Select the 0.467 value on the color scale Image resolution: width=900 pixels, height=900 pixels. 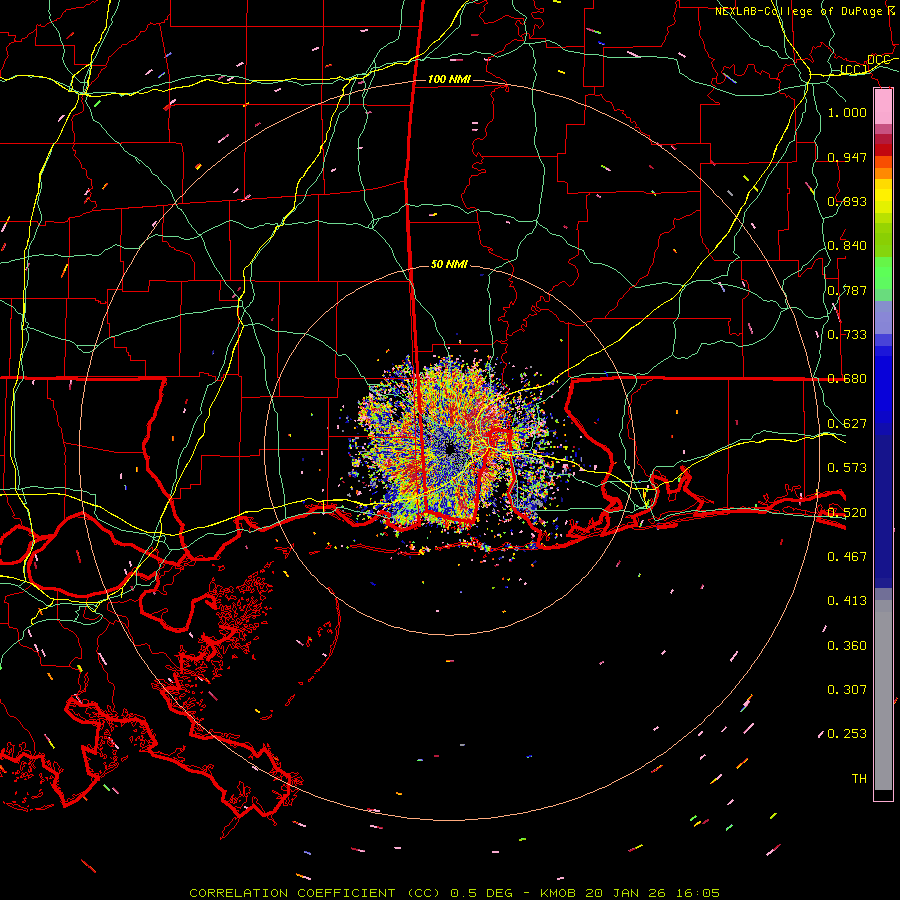847,557
